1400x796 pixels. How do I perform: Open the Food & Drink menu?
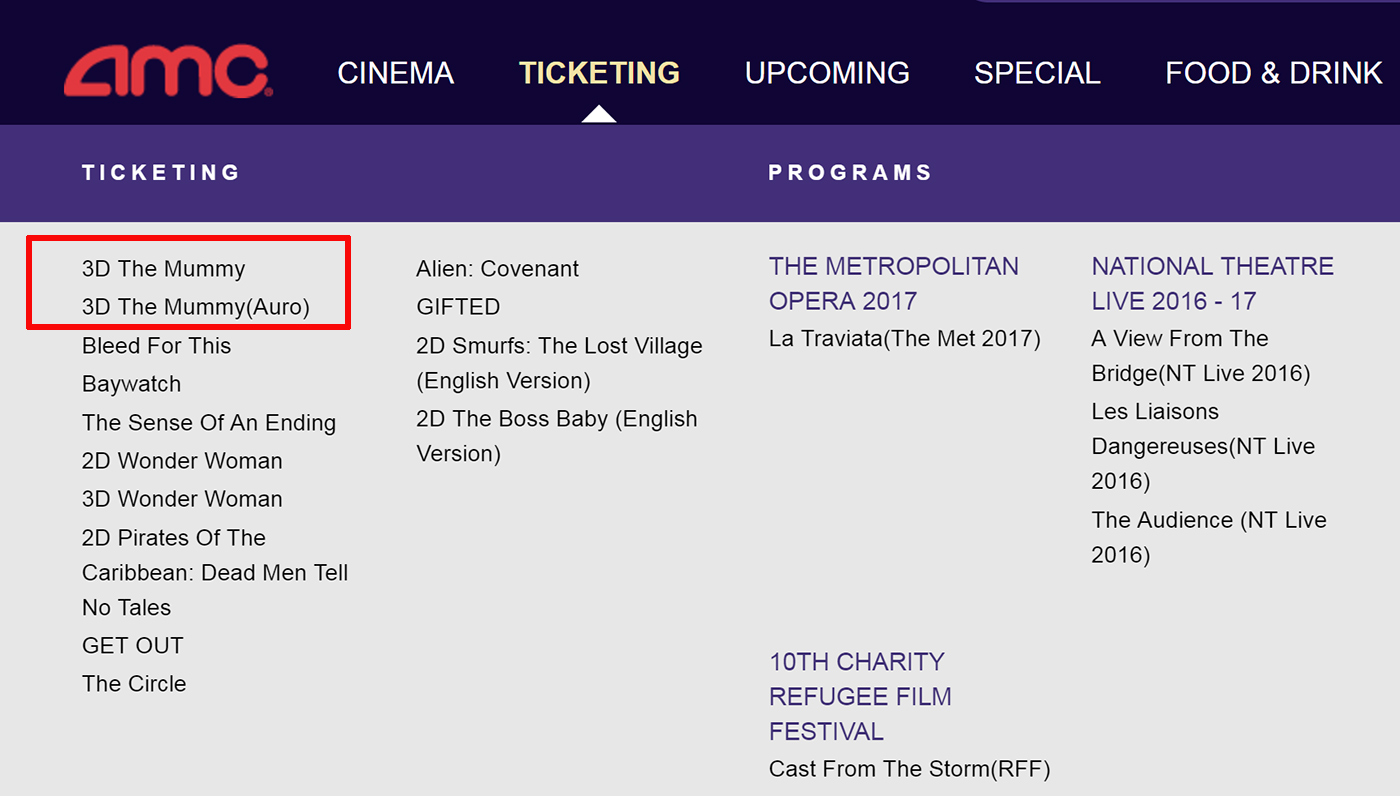[1273, 73]
